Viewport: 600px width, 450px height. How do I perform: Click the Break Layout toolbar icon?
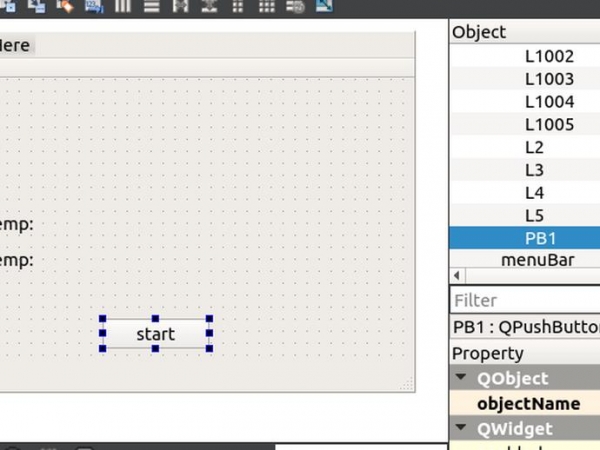point(295,6)
